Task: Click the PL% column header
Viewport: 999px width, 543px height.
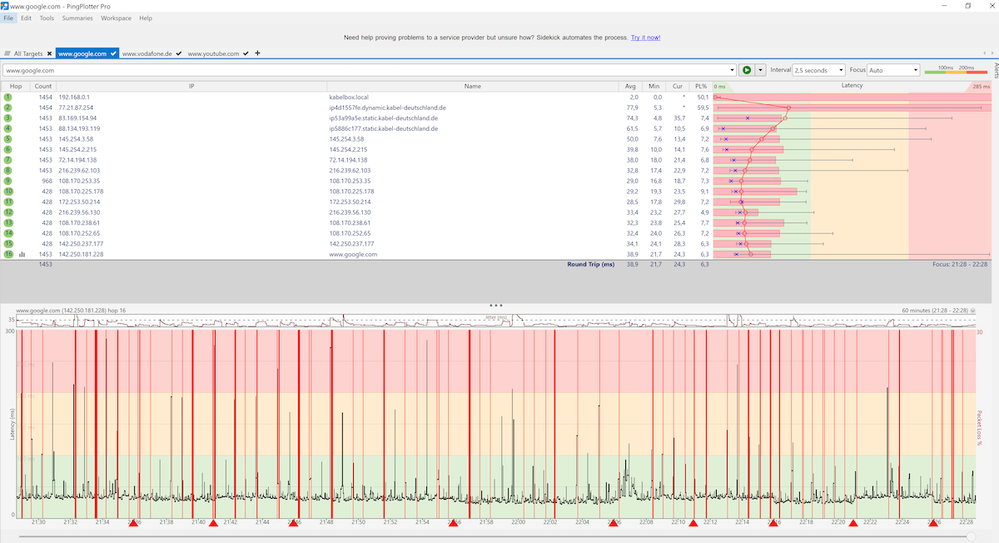Action: point(701,86)
